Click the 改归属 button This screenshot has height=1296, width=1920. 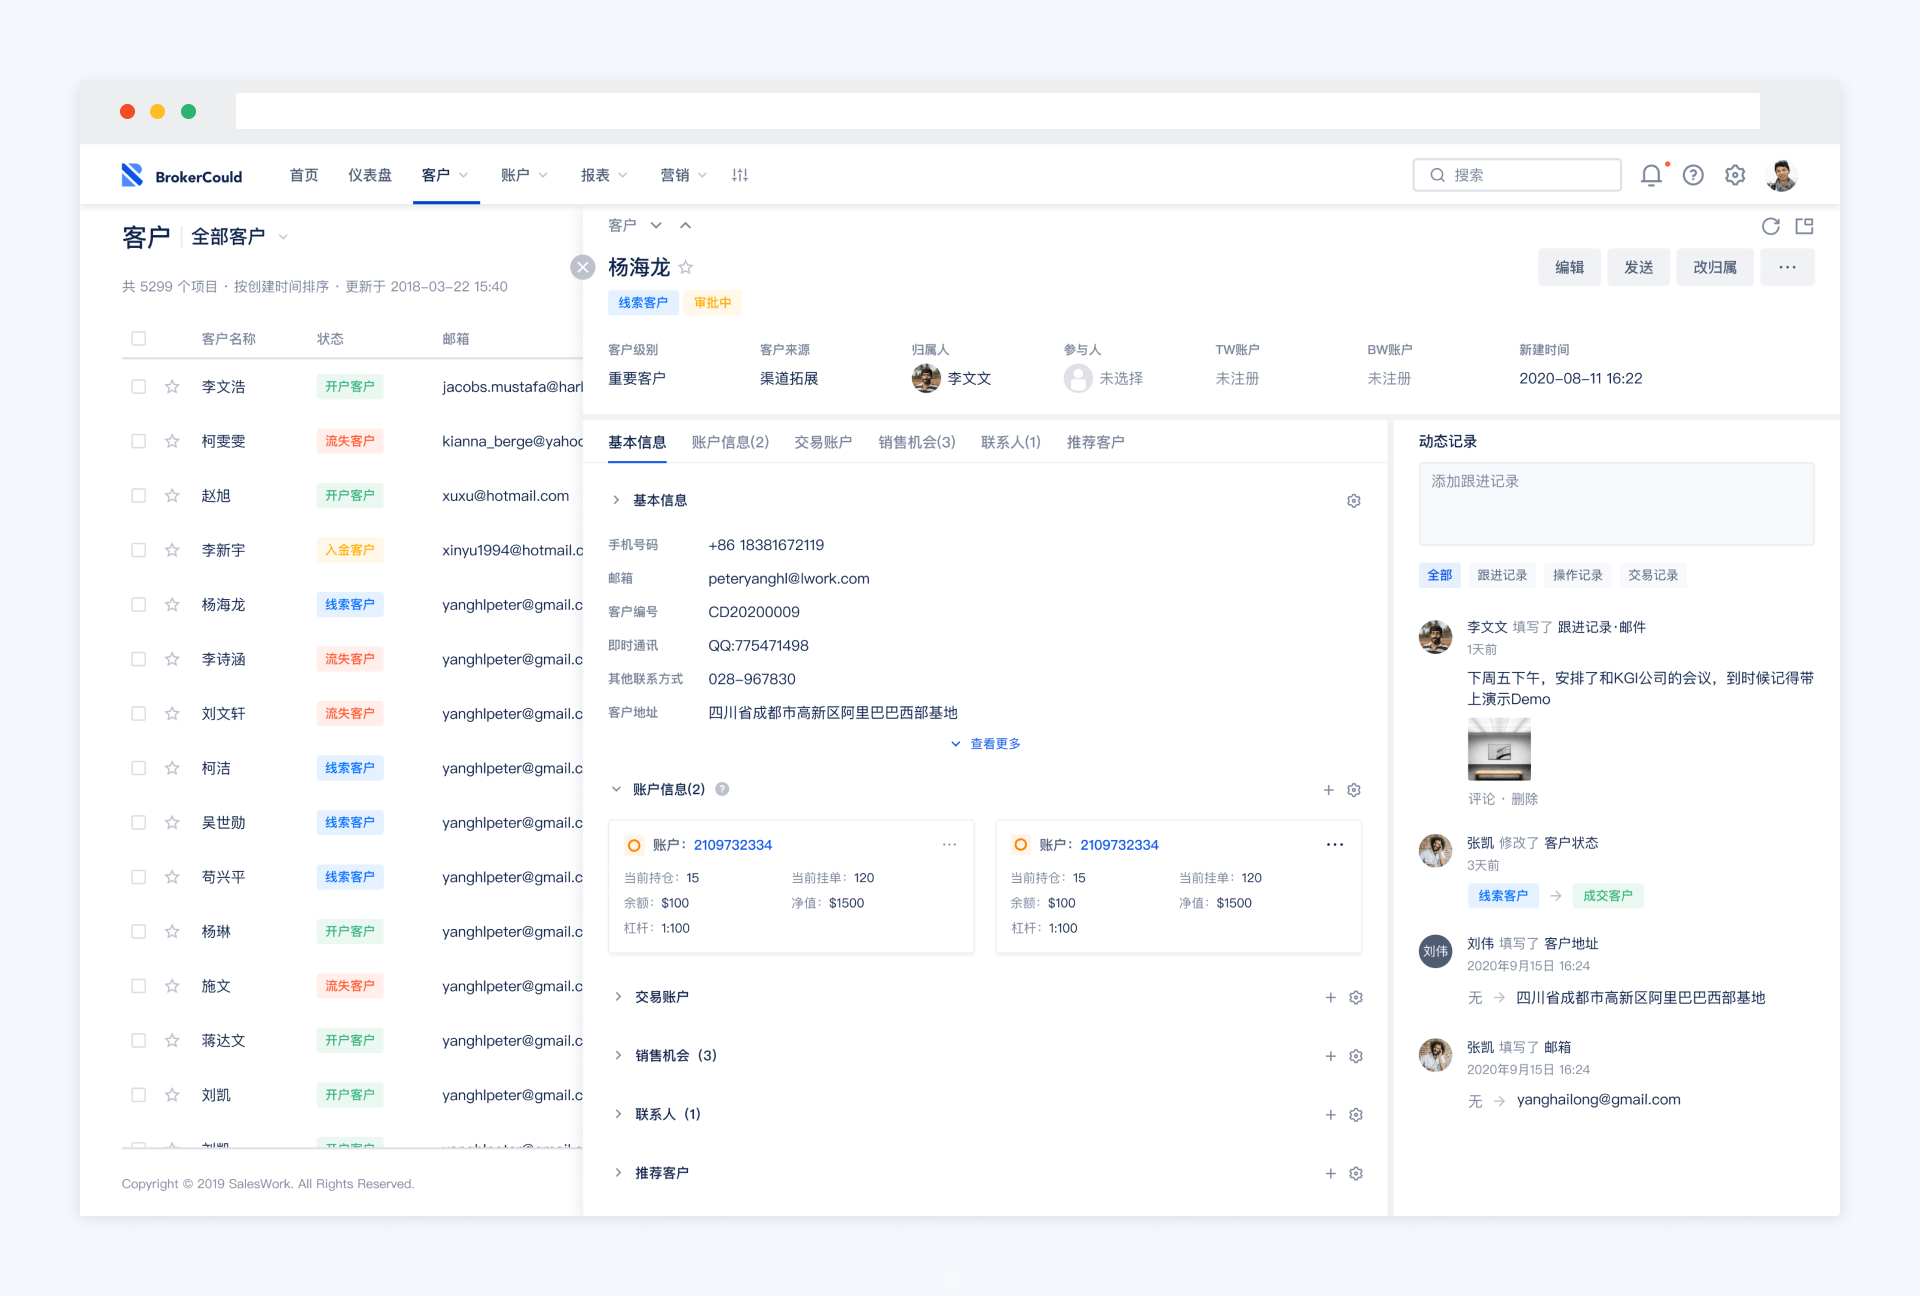[x=1715, y=268]
